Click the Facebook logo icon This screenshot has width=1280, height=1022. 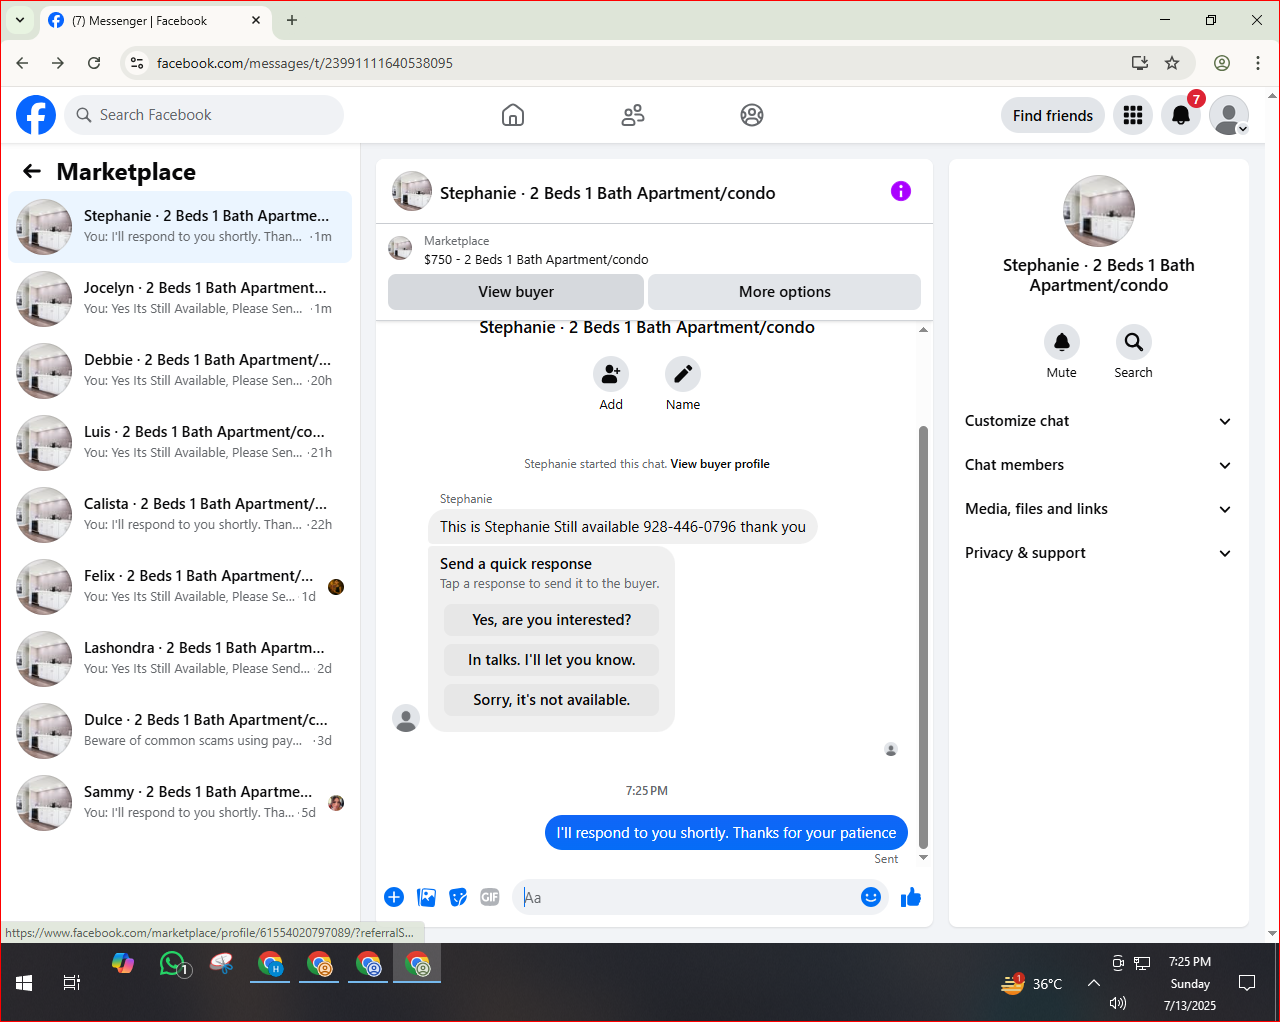coord(36,115)
